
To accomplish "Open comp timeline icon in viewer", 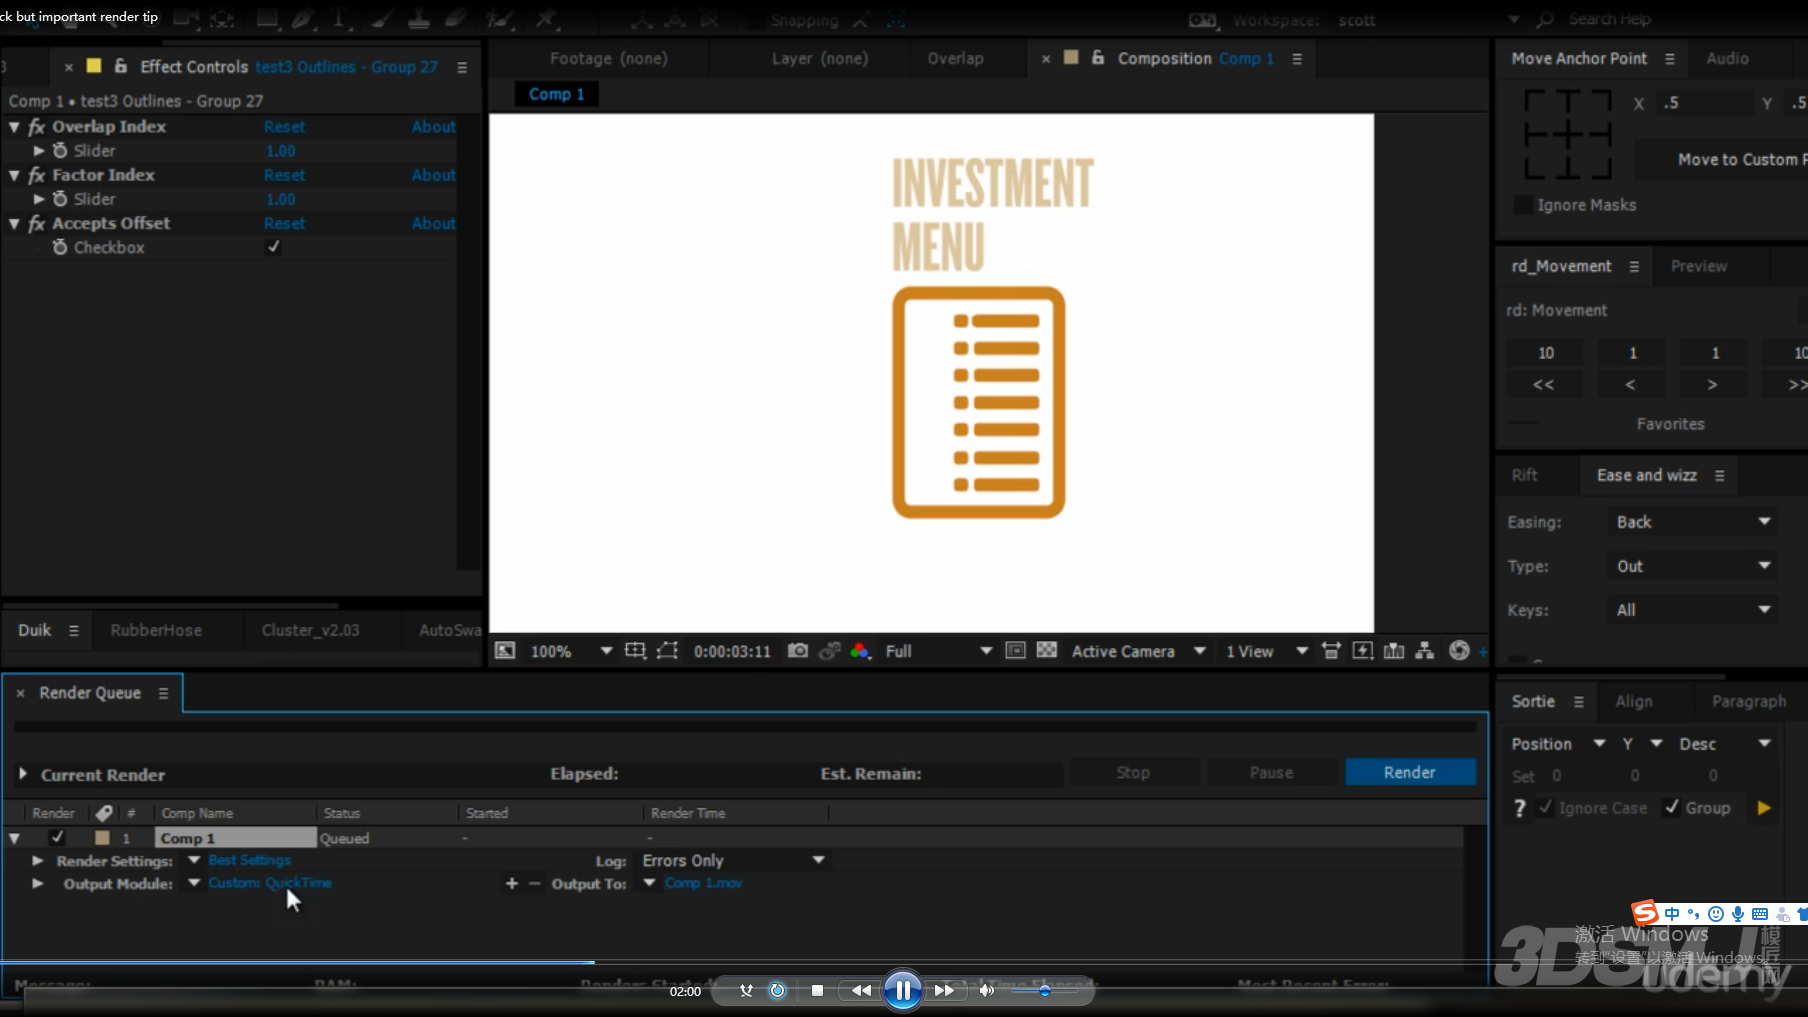I will pos(1394,651).
